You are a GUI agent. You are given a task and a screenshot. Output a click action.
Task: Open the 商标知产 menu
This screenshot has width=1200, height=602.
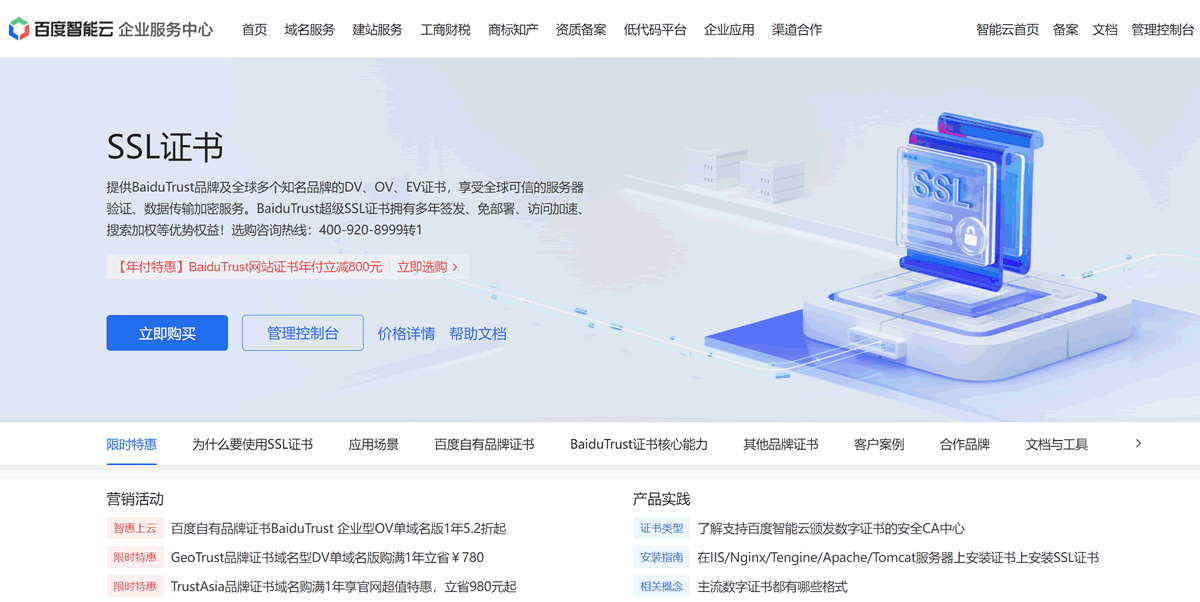pyautogui.click(x=513, y=30)
